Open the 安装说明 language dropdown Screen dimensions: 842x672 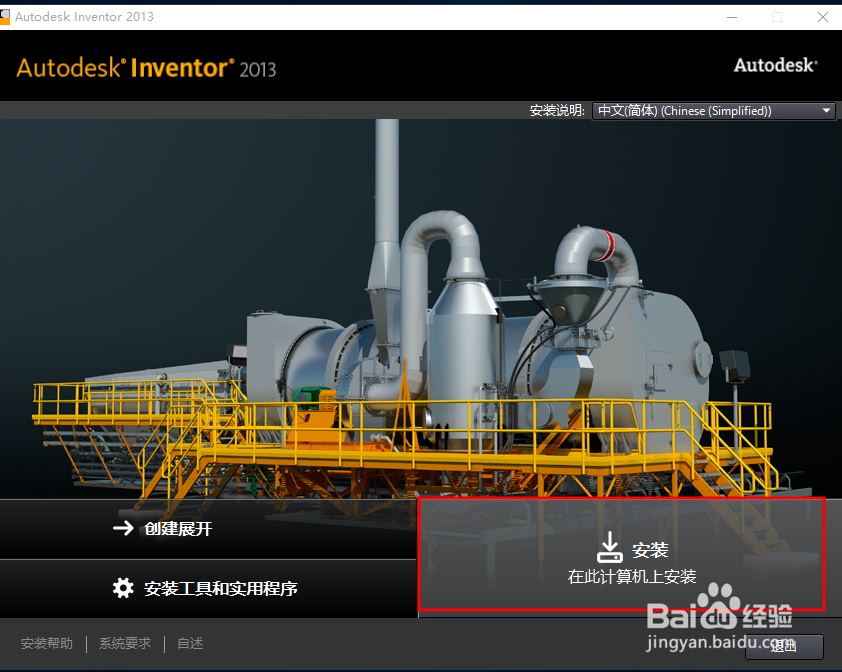pyautogui.click(x=713, y=111)
